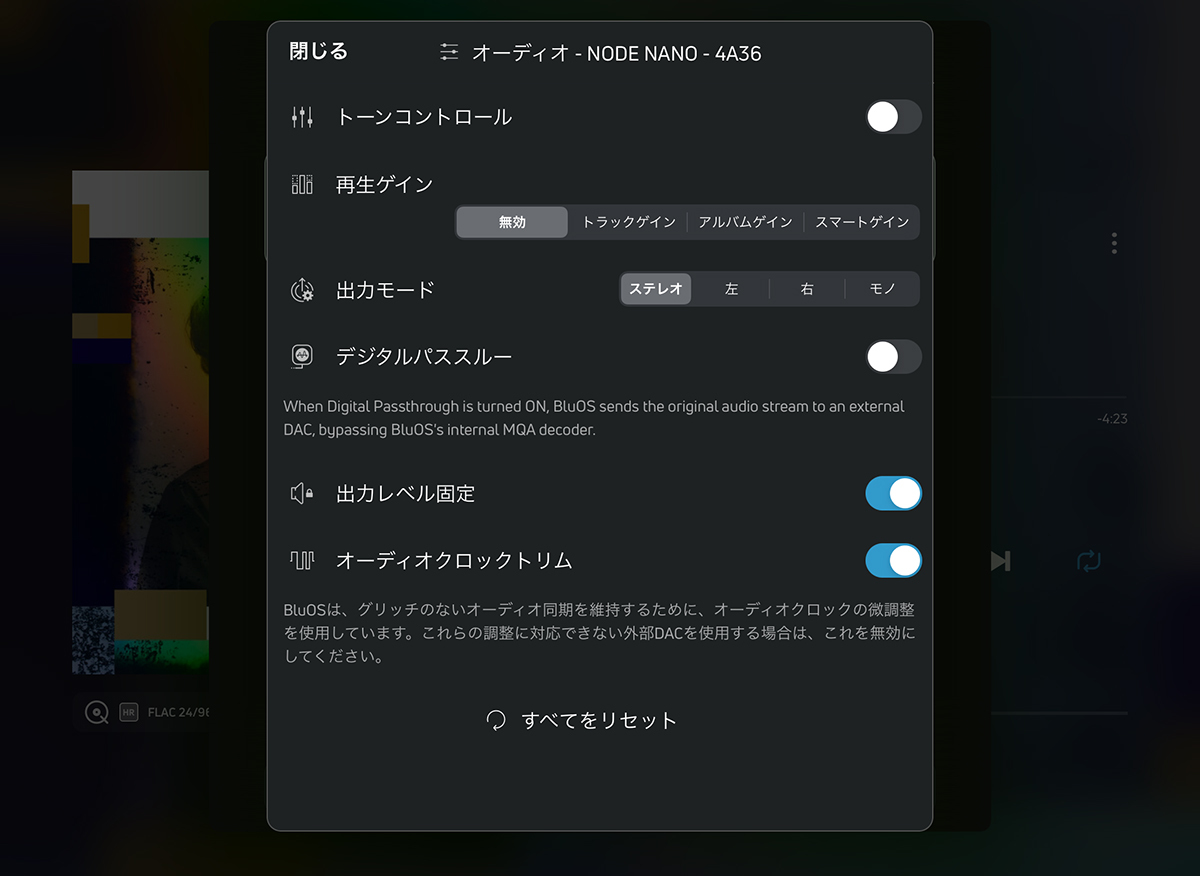Click next track icon in background player

[1000, 561]
